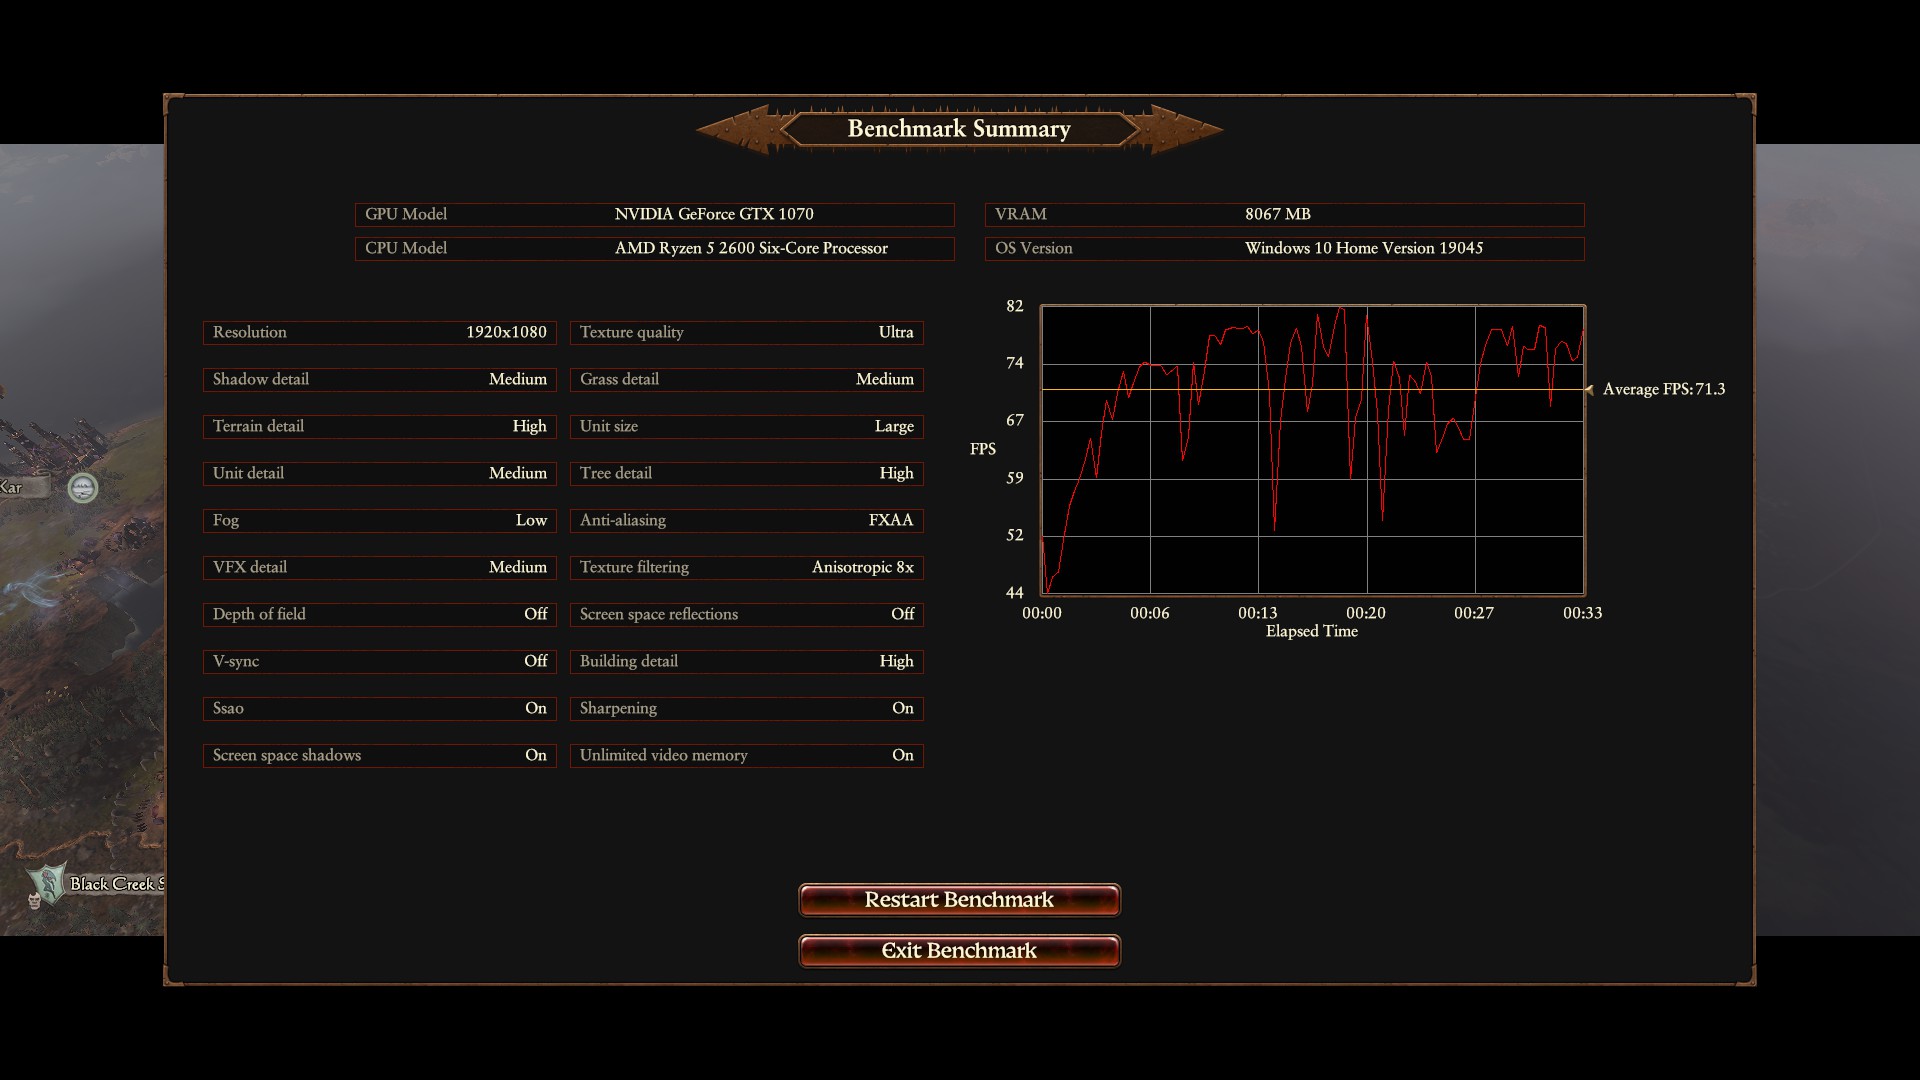1920x1080 pixels.
Task: Click the Resolution 1920x1080 field
Action: pos(379,332)
